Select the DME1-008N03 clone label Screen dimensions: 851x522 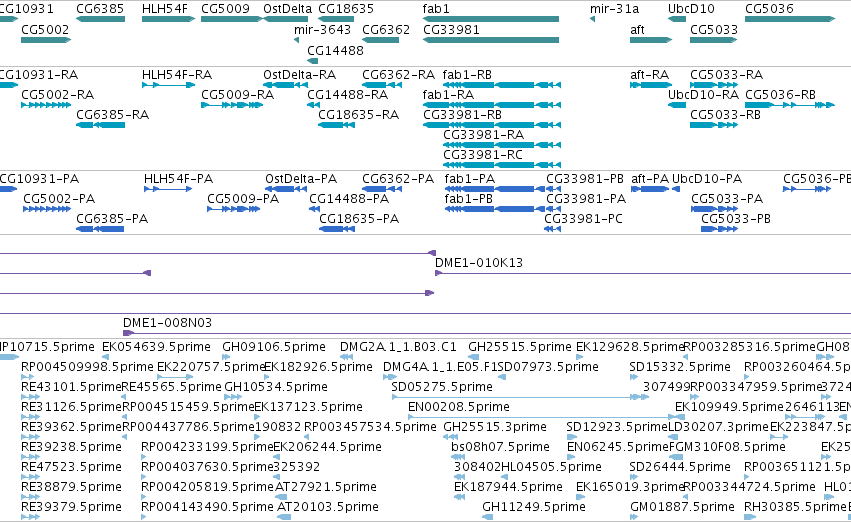click(167, 323)
